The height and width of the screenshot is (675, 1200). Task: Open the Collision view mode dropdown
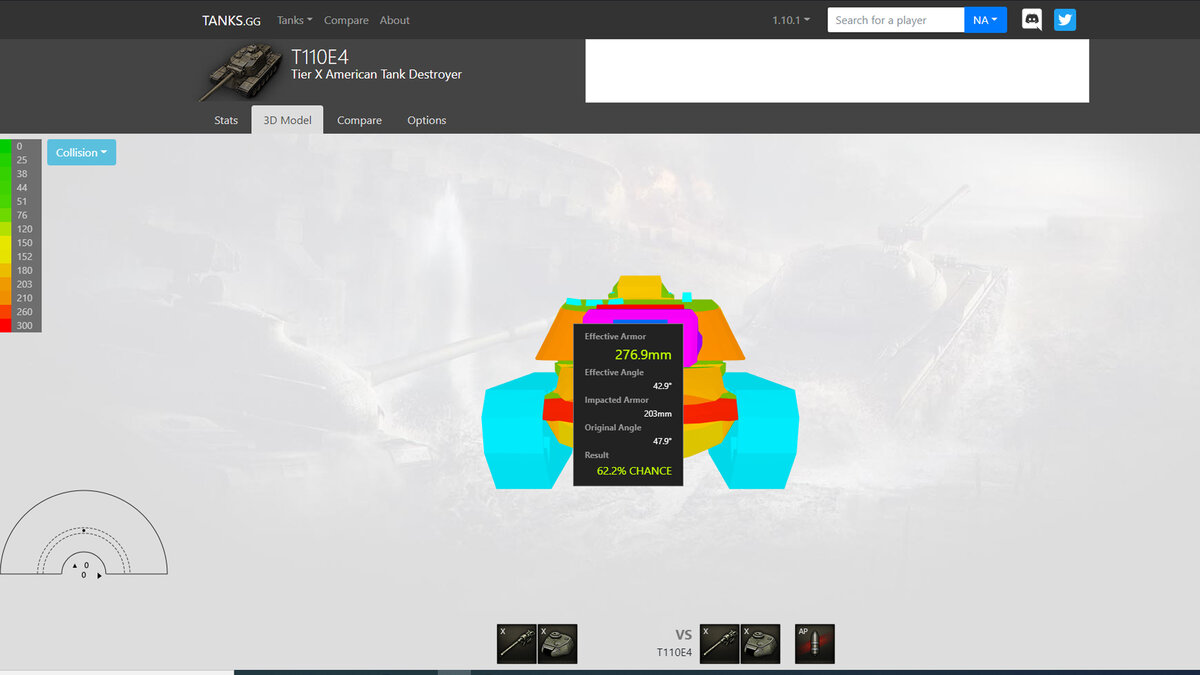pos(81,153)
